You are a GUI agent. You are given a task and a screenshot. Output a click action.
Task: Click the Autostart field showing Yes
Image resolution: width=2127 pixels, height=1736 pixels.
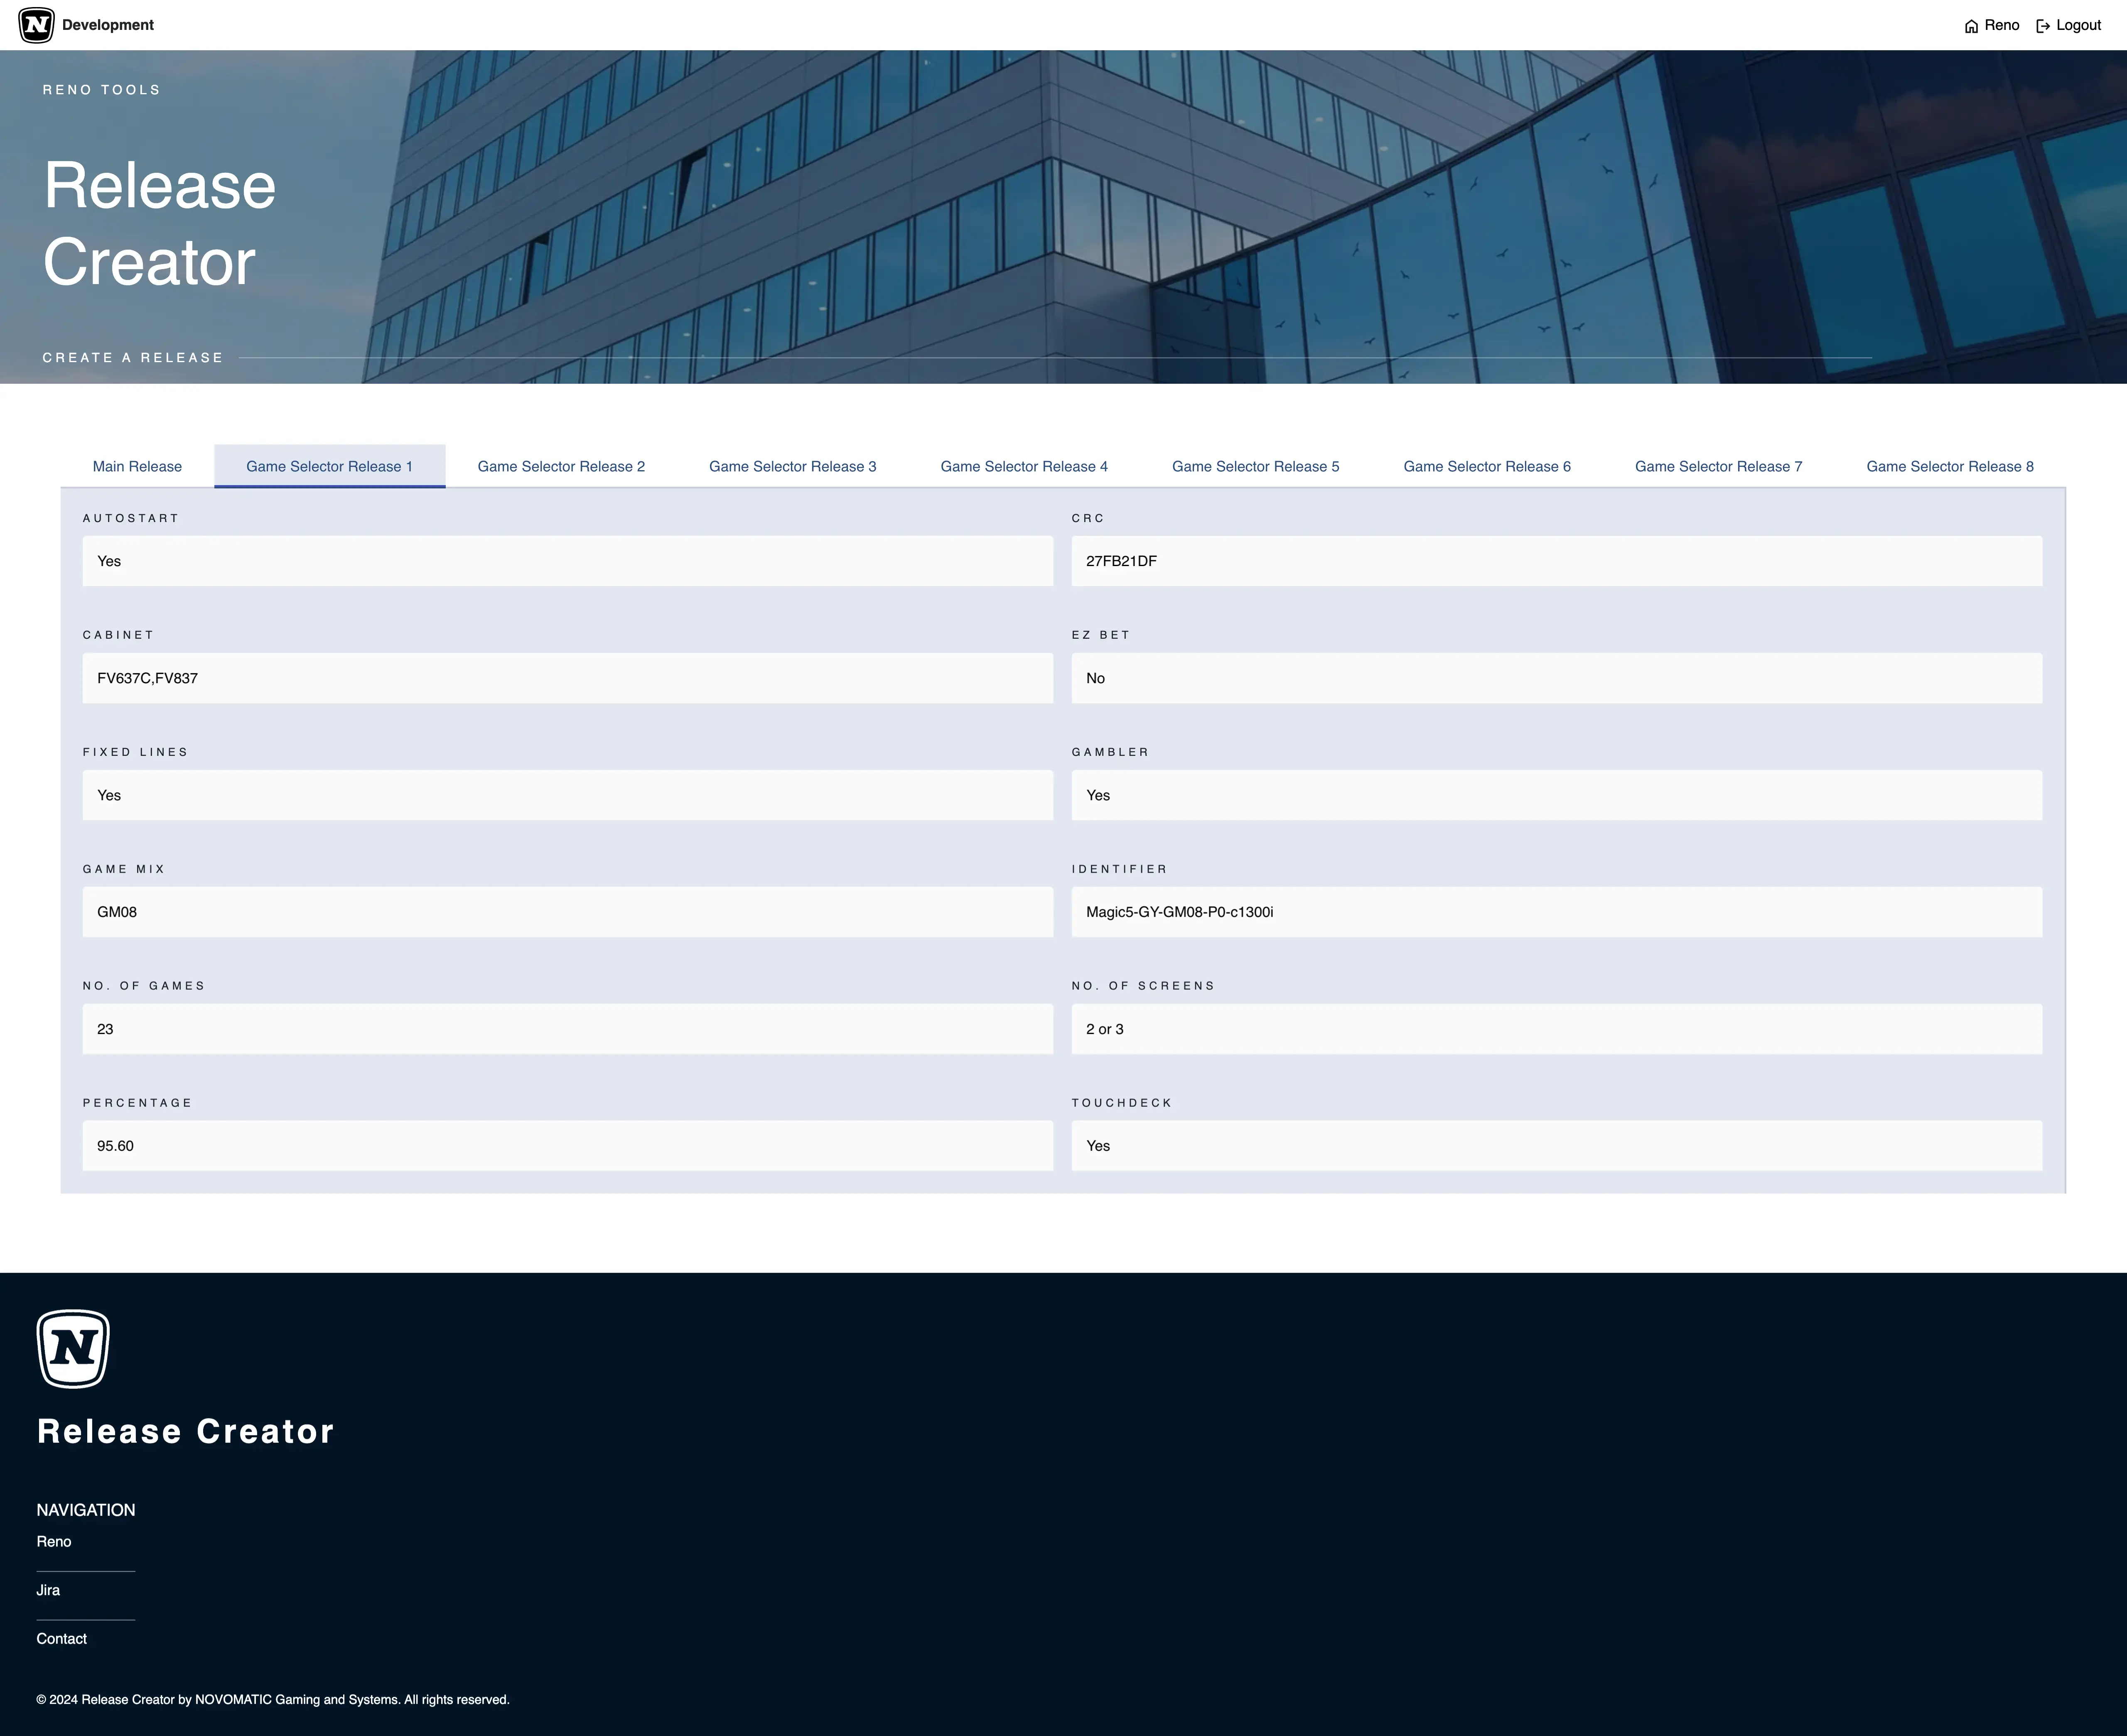[567, 561]
